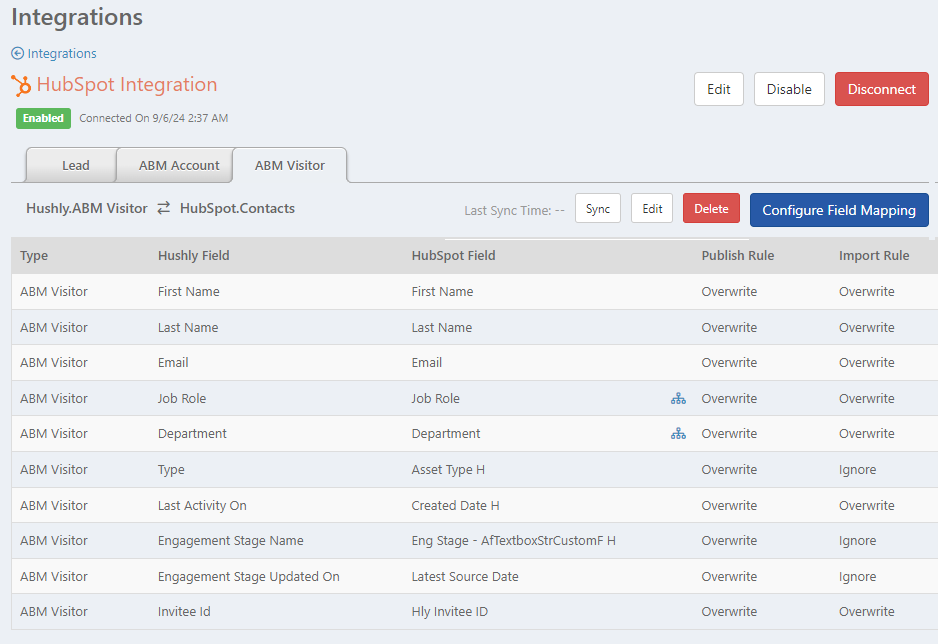Click Overwrite publish rule in Email row
The width and height of the screenshot is (938, 644).
point(729,362)
